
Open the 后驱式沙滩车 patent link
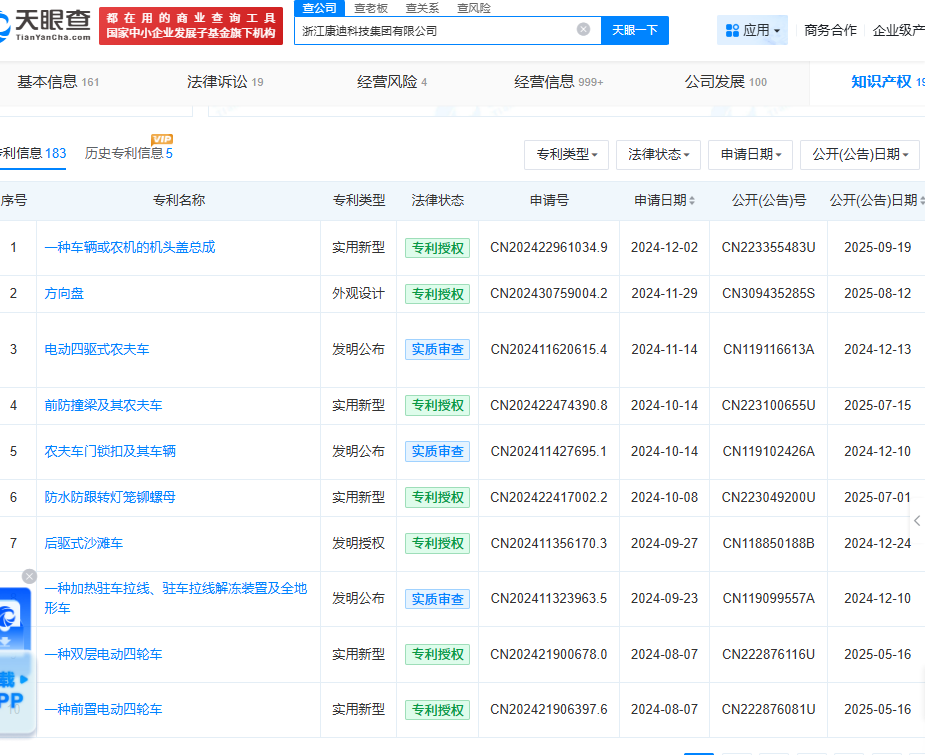83,543
